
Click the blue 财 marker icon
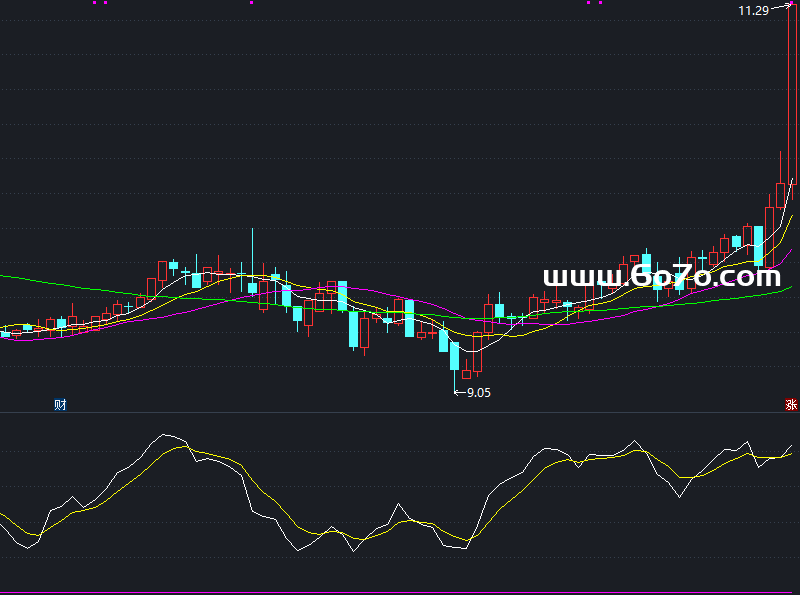pyautogui.click(x=60, y=405)
